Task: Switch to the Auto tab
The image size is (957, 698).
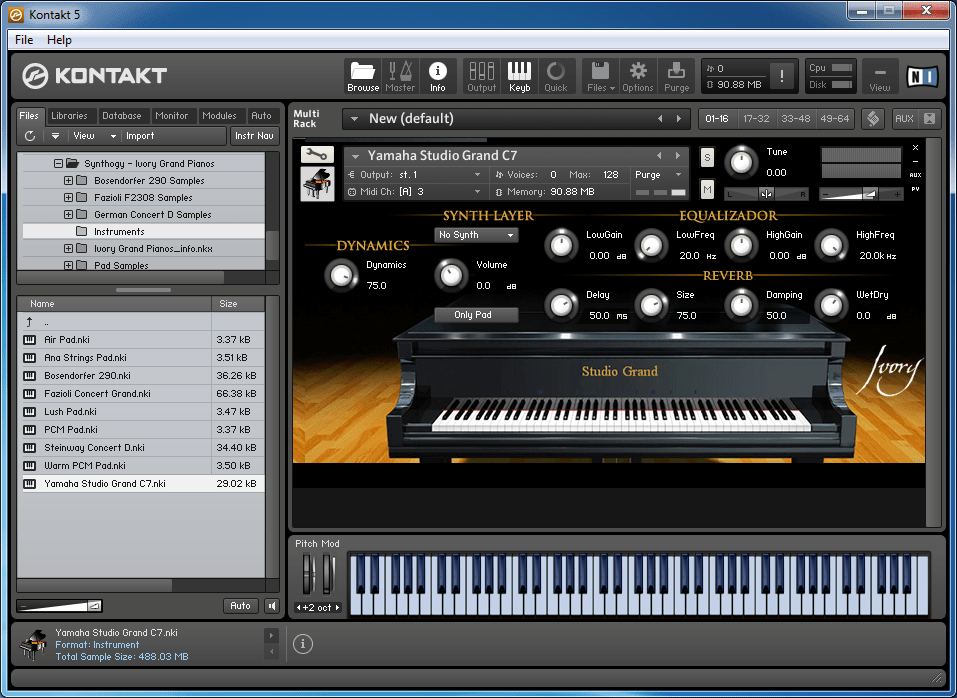Action: point(261,116)
